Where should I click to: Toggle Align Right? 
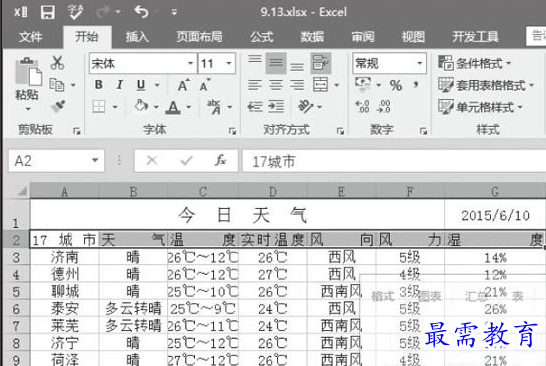coord(297,85)
